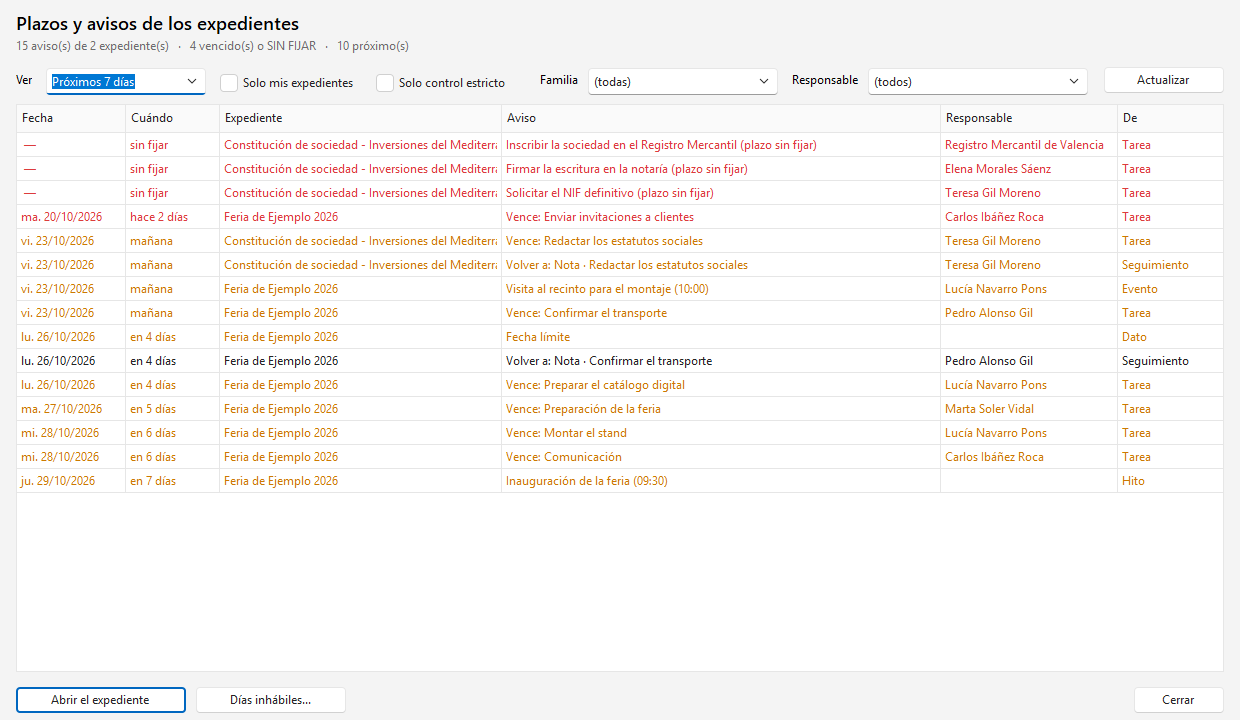Expand the Familia dropdown
This screenshot has height=720, width=1240.
click(683, 82)
